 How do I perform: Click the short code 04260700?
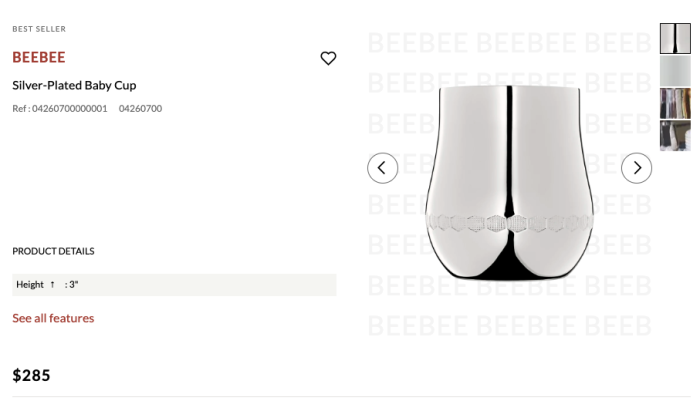coord(140,109)
